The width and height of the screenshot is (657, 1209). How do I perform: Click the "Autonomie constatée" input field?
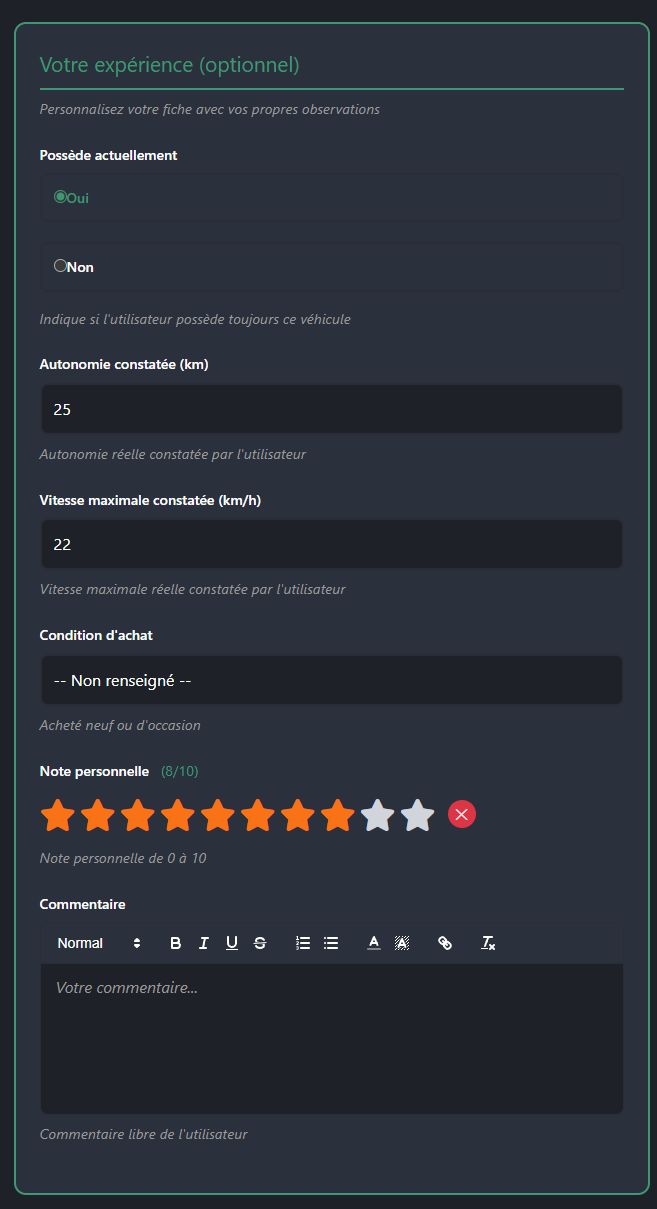pos(331,409)
